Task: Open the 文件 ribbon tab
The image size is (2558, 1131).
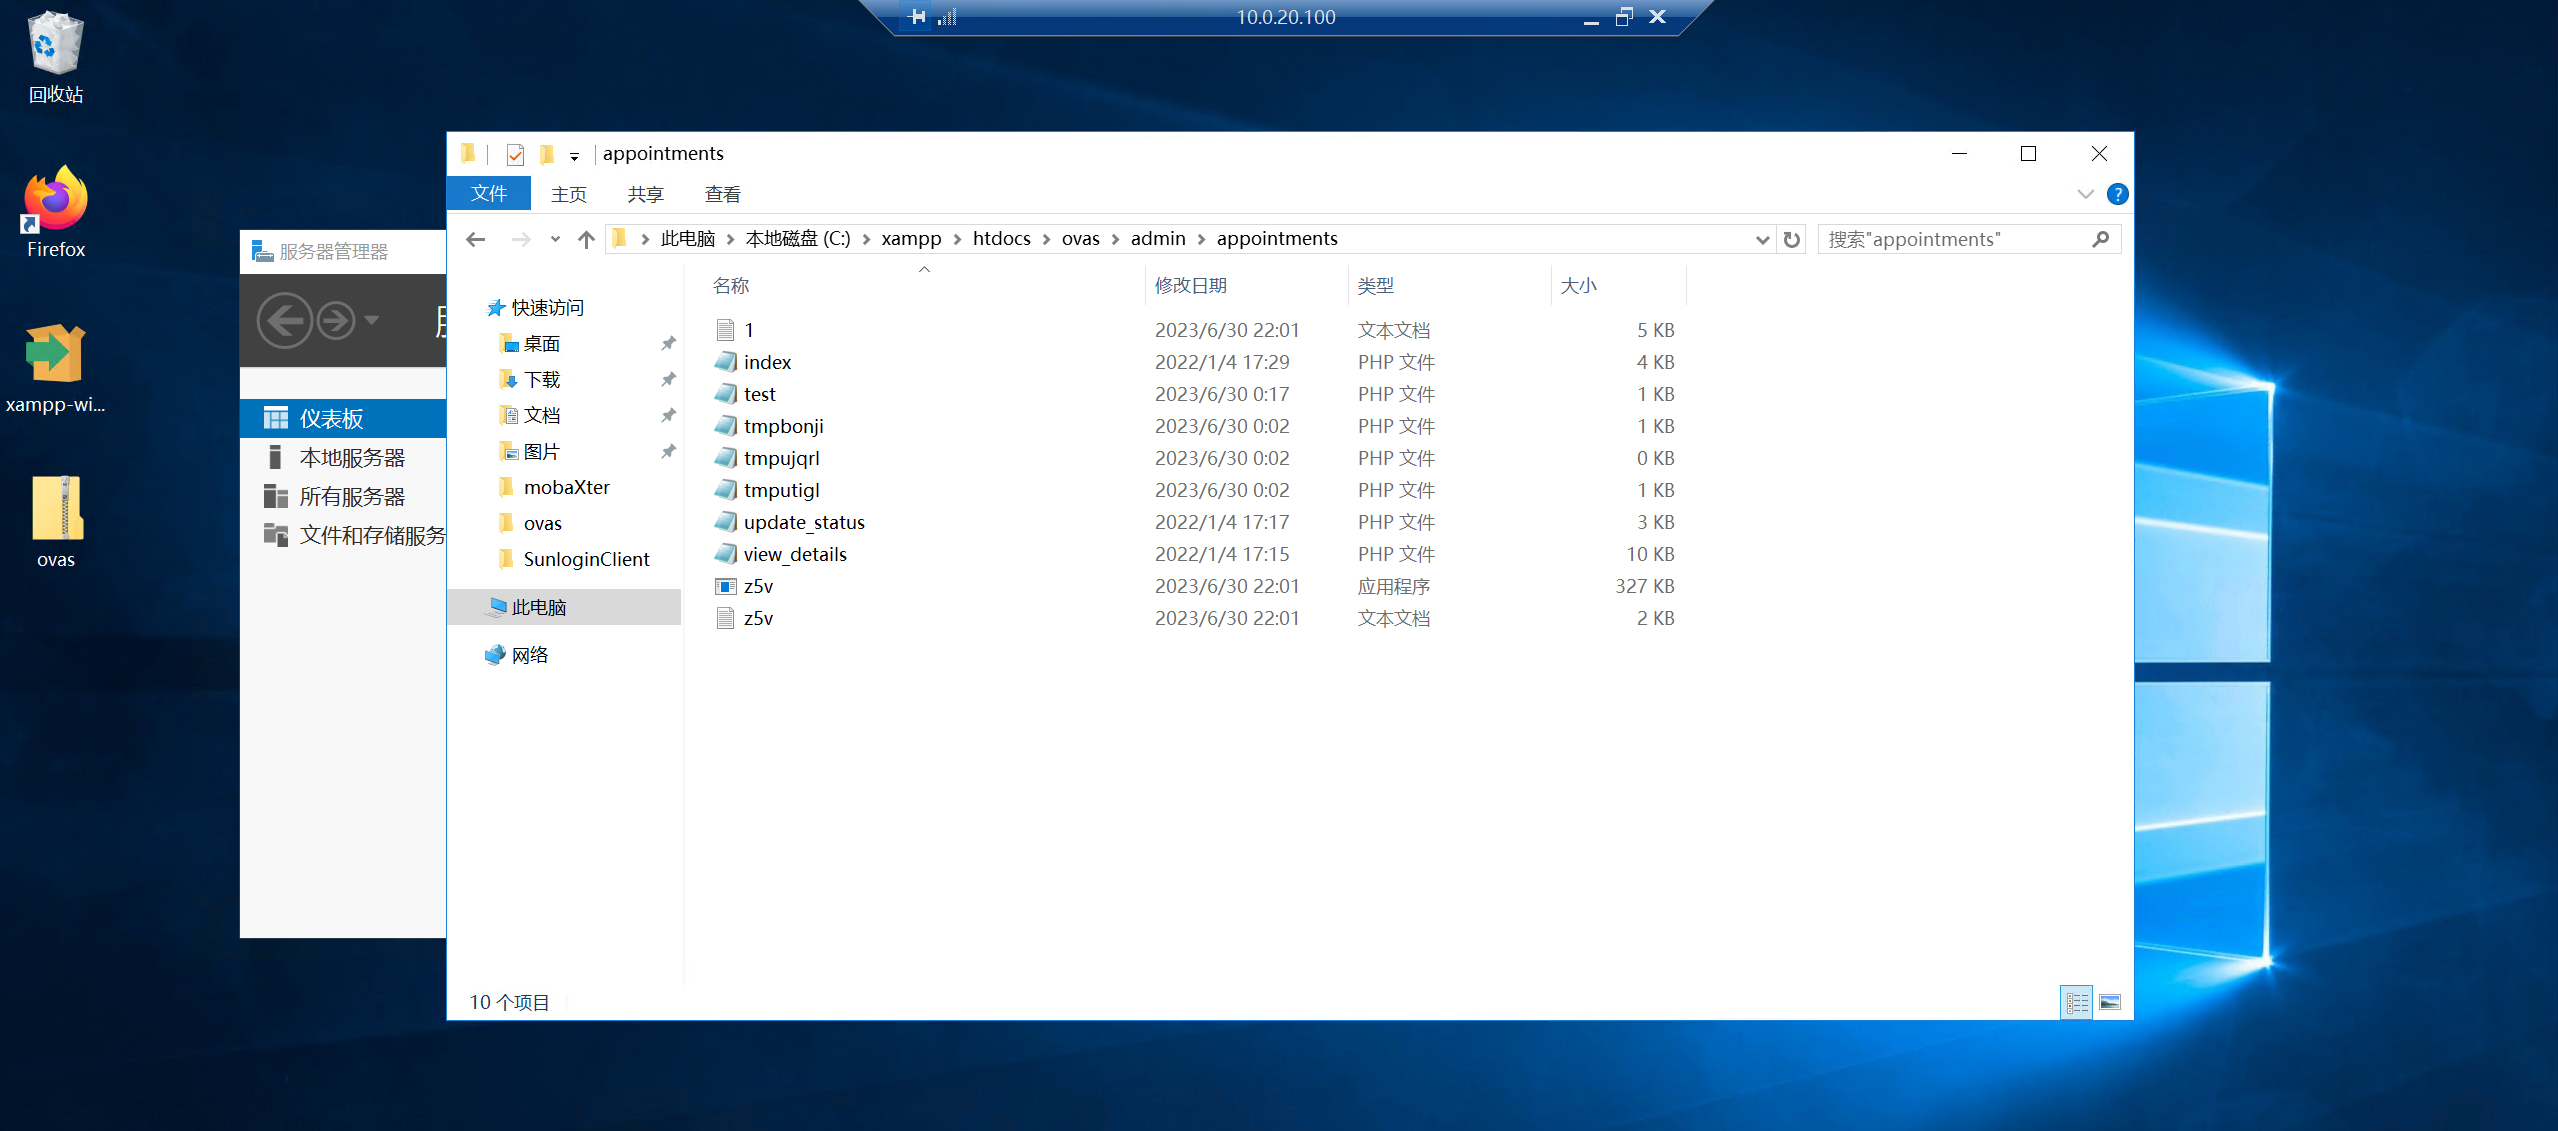Action: pyautogui.click(x=489, y=194)
